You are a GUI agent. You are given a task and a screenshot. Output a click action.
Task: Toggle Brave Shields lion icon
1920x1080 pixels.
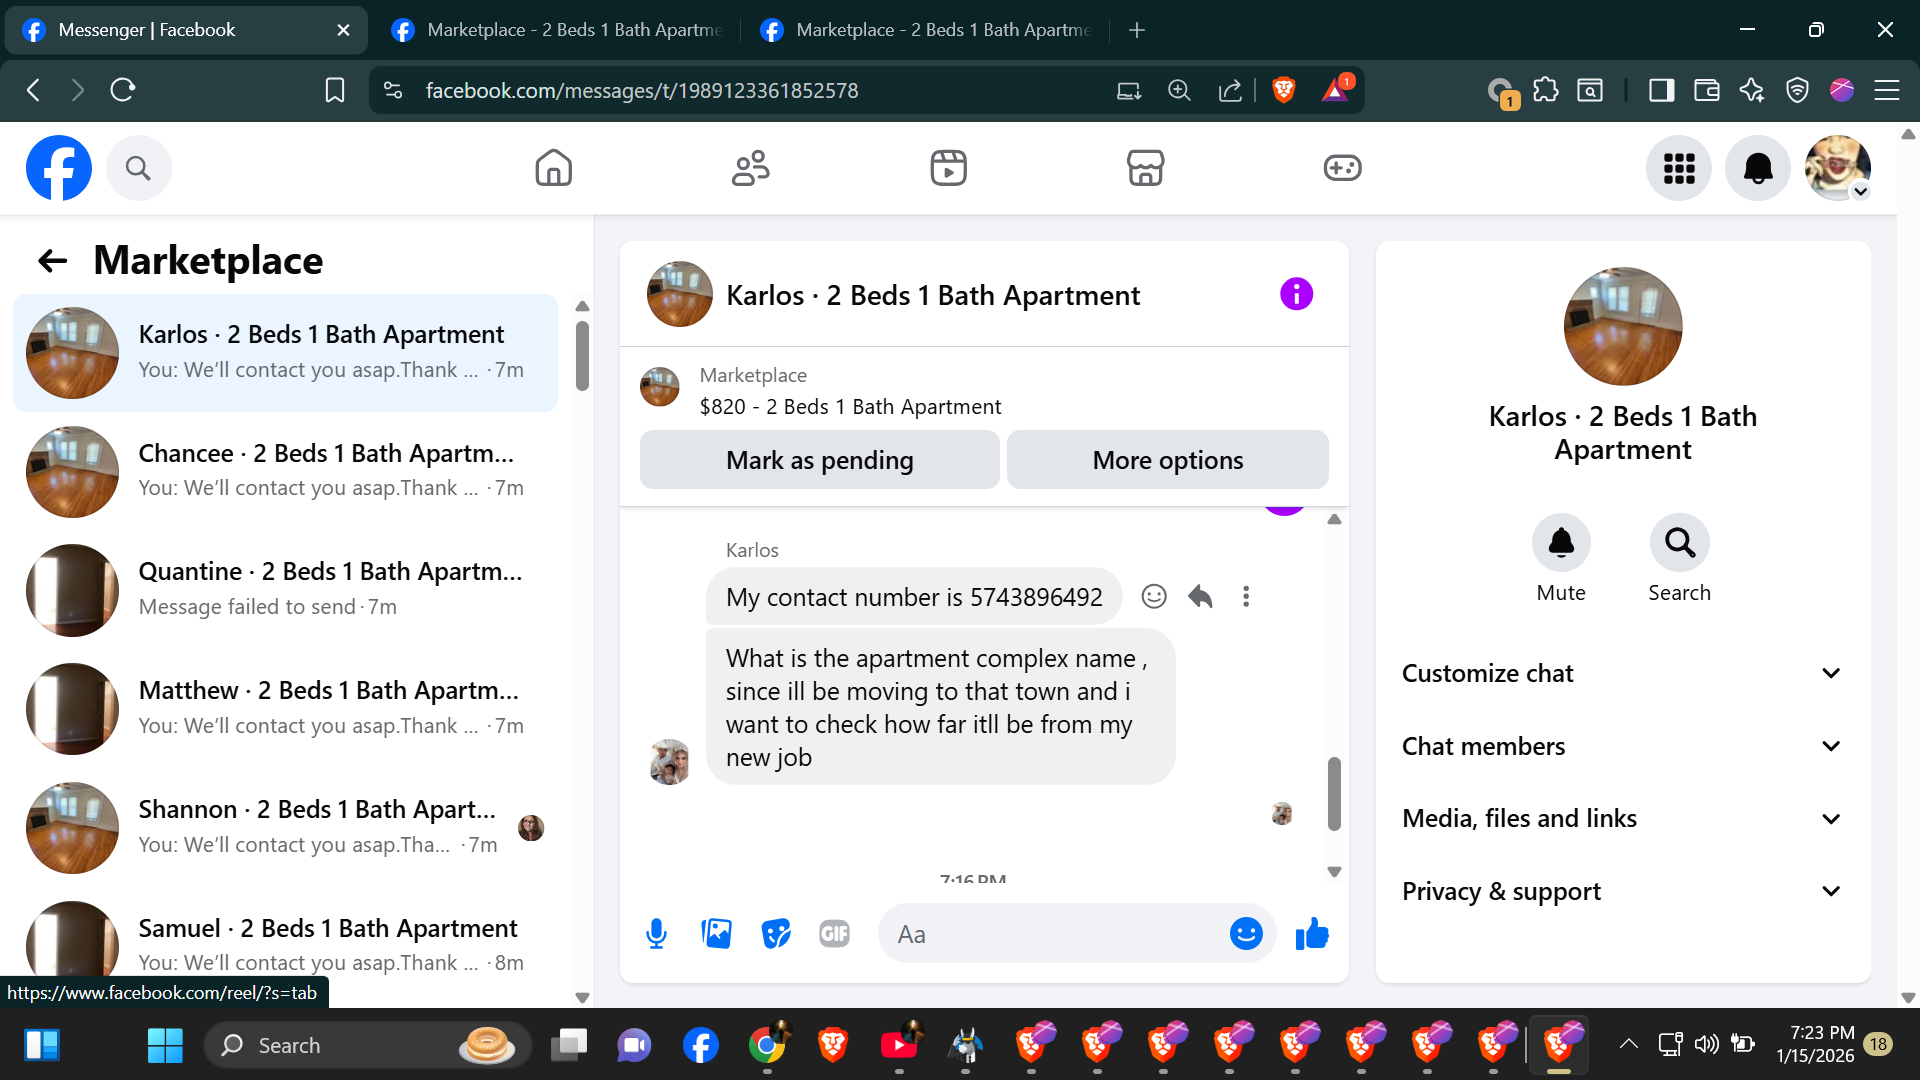click(x=1284, y=91)
